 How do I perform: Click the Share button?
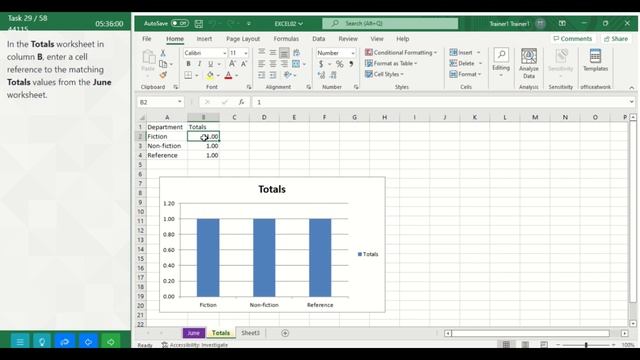[x=616, y=38]
